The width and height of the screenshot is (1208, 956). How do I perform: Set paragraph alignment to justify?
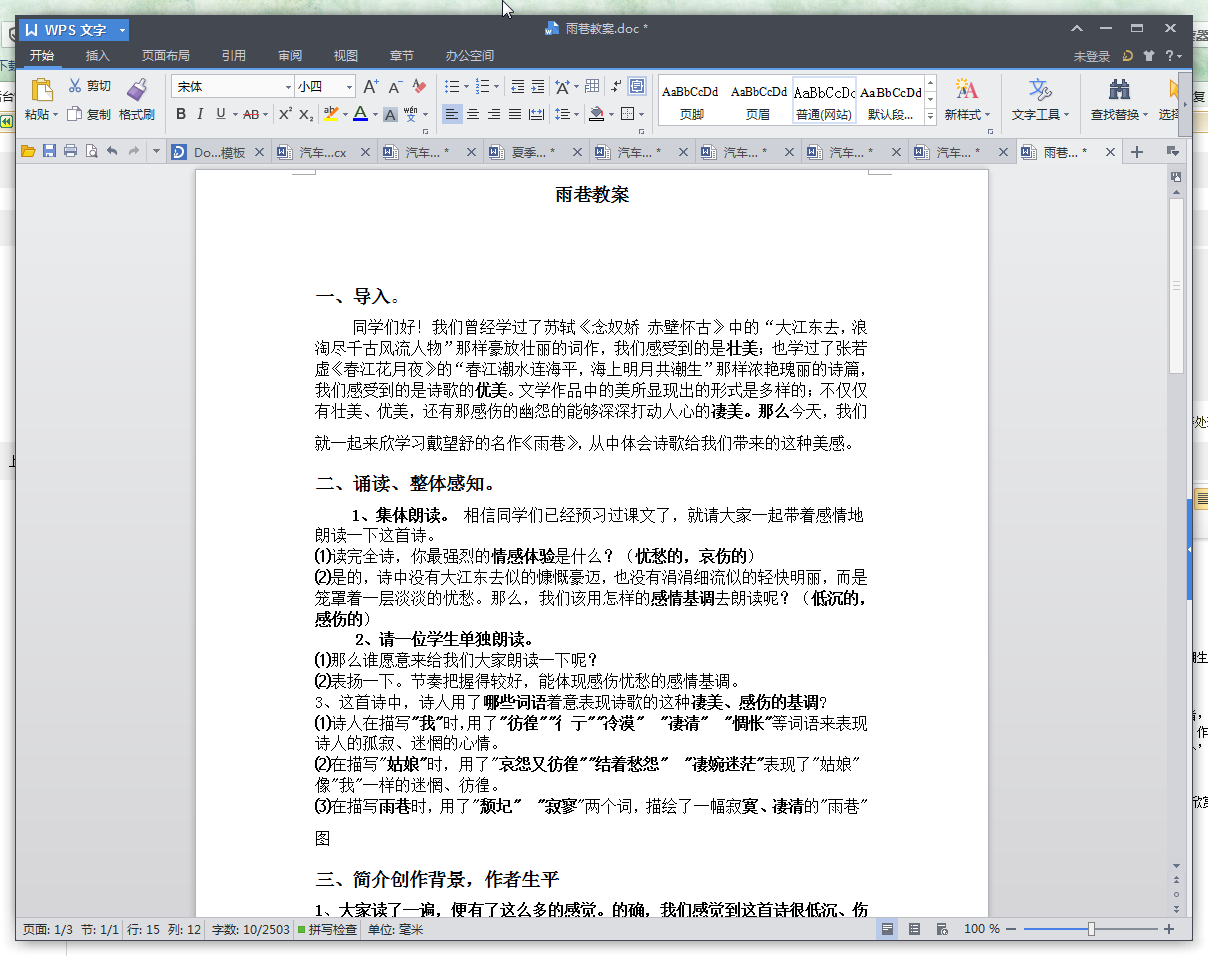pos(515,114)
